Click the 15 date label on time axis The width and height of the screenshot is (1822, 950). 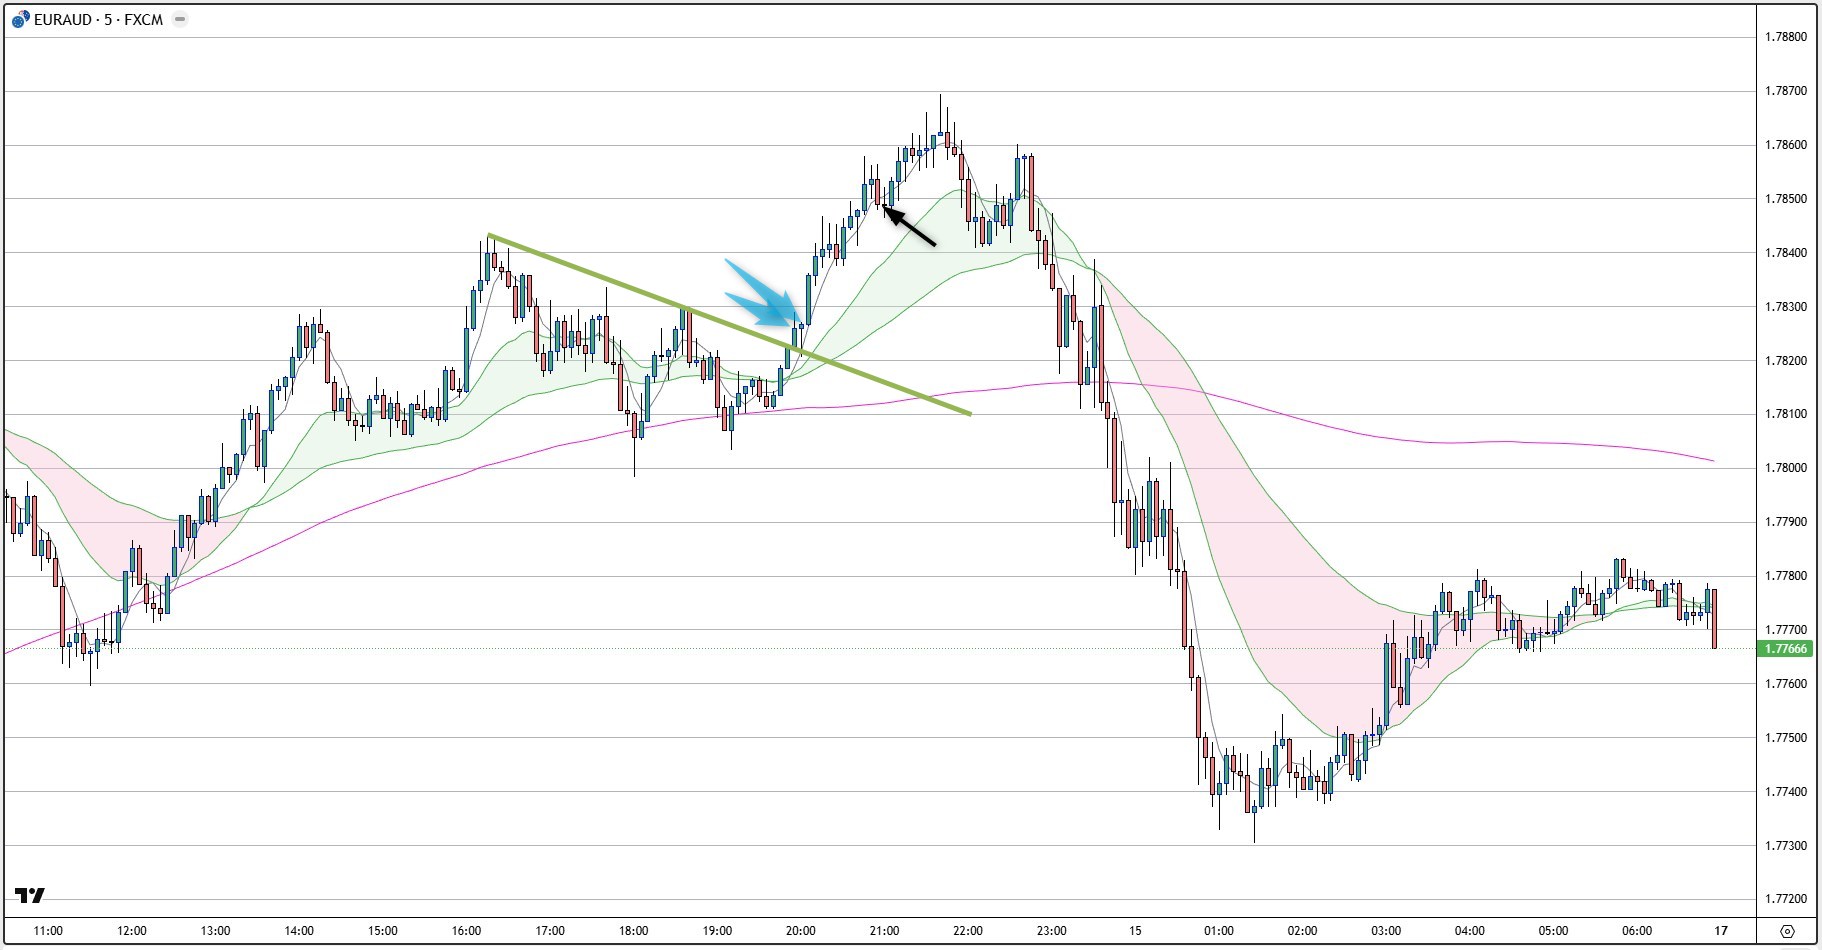pos(1135,930)
